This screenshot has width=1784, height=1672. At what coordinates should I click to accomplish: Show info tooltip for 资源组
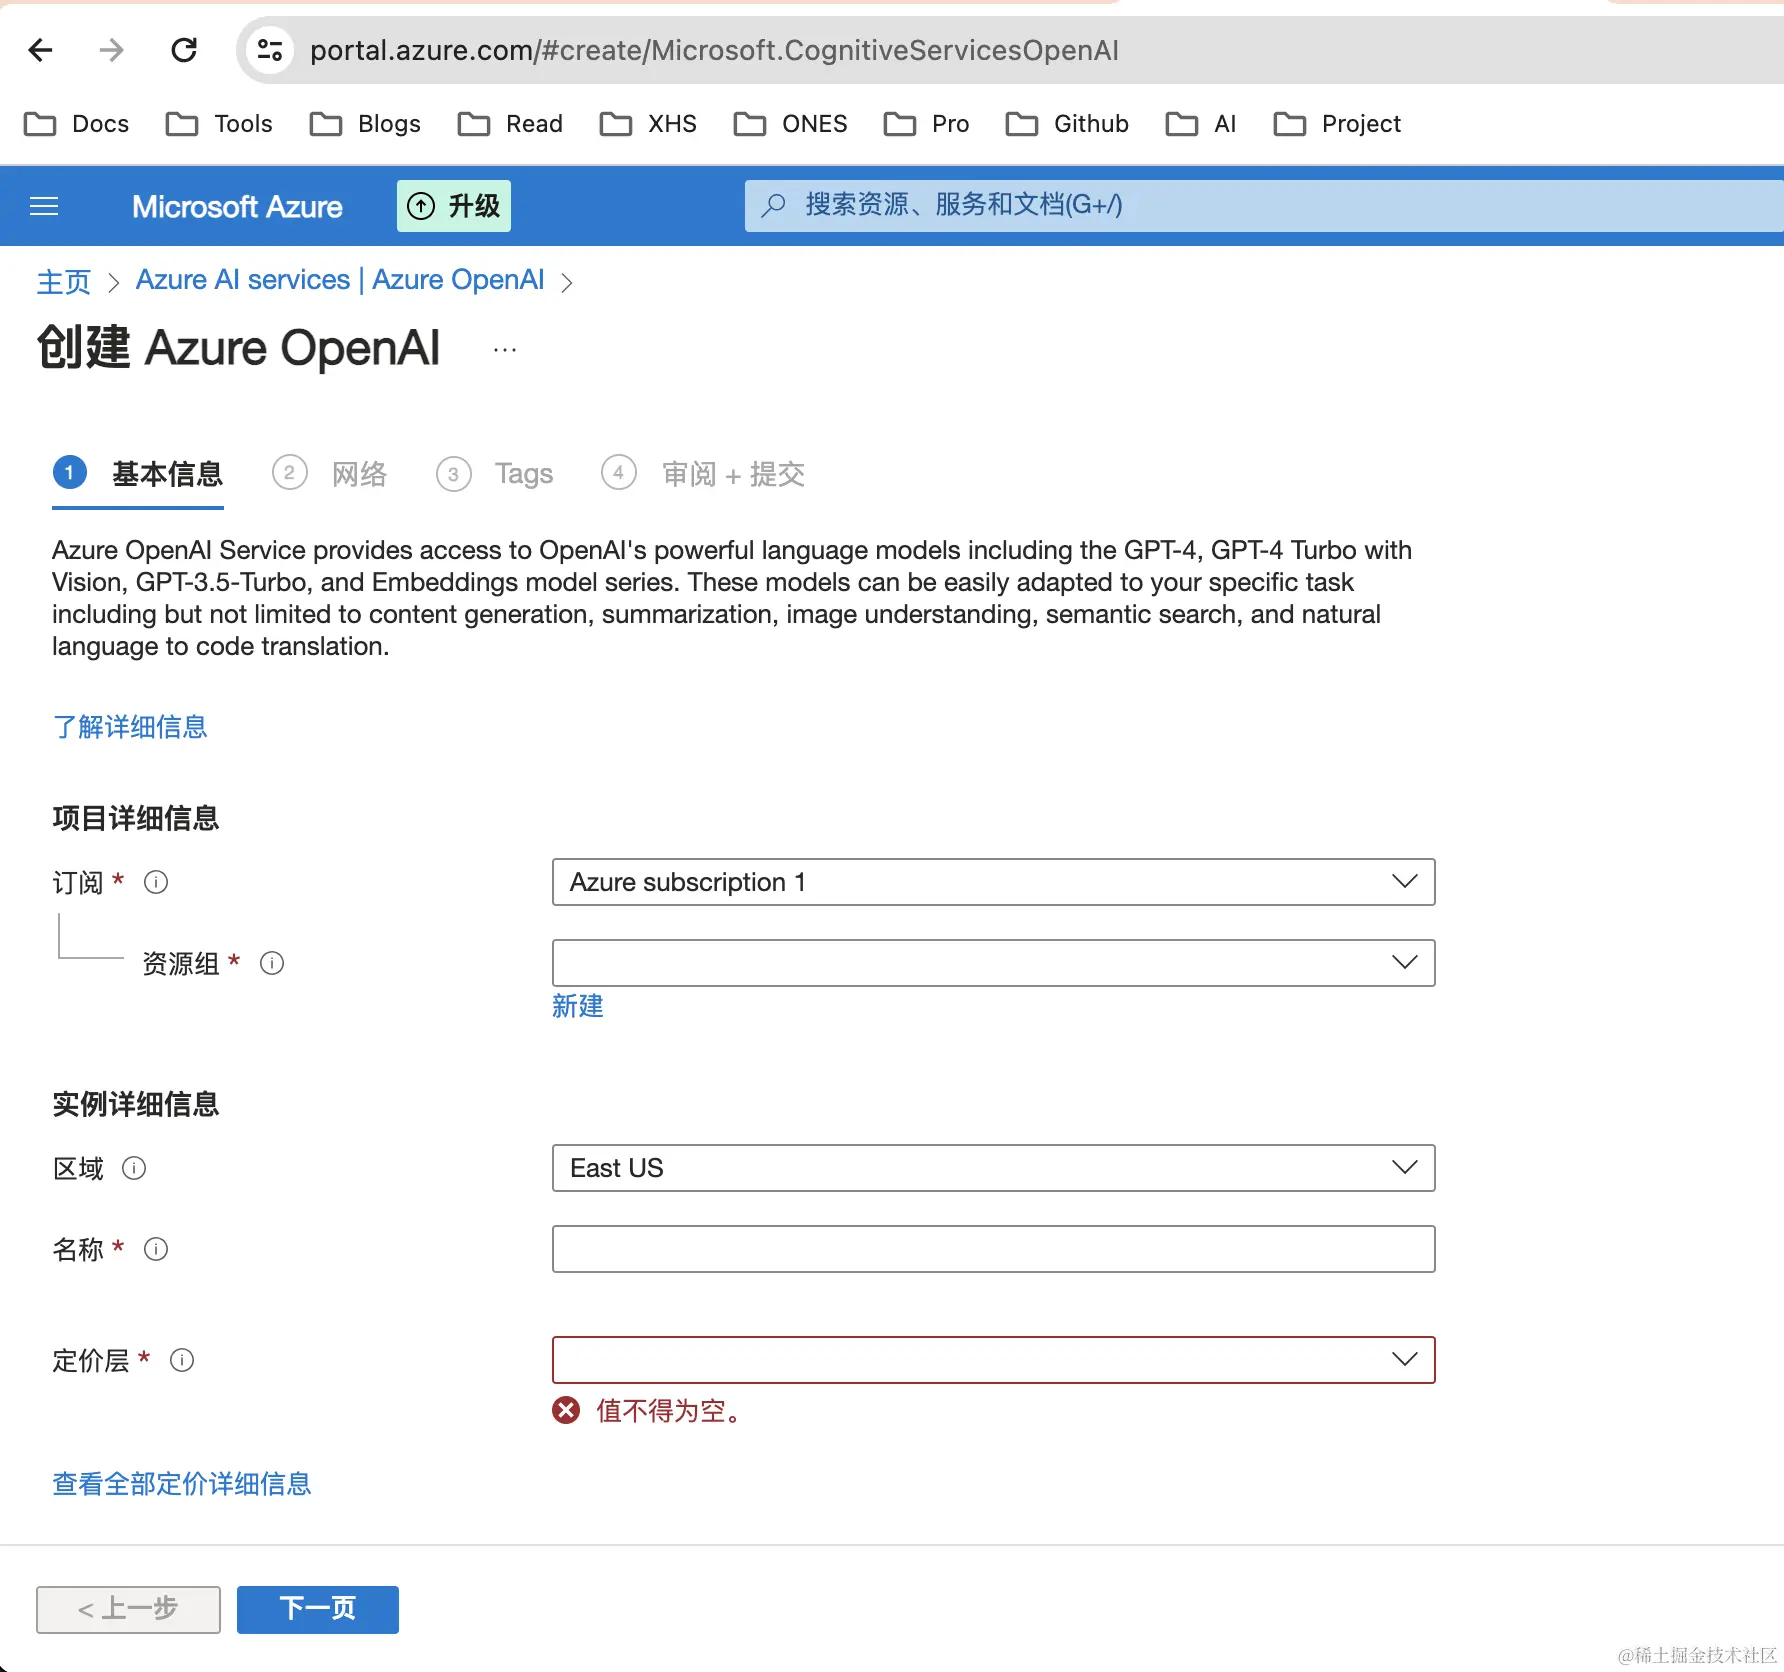272,963
